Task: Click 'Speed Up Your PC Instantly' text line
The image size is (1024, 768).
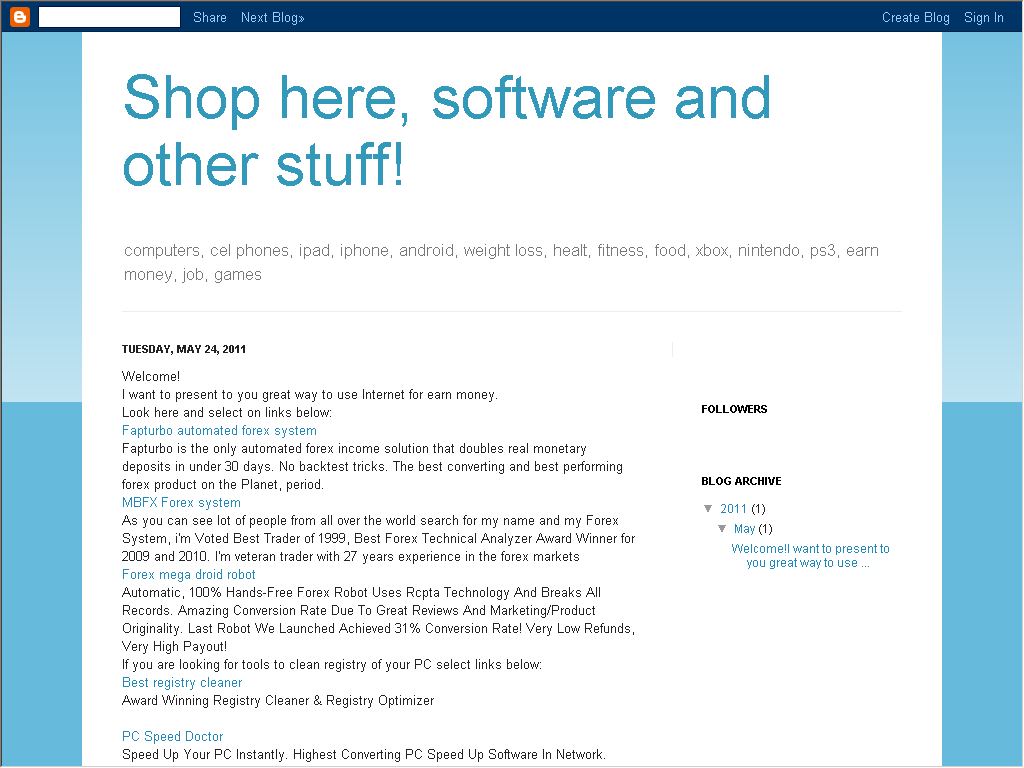Action: (x=364, y=754)
